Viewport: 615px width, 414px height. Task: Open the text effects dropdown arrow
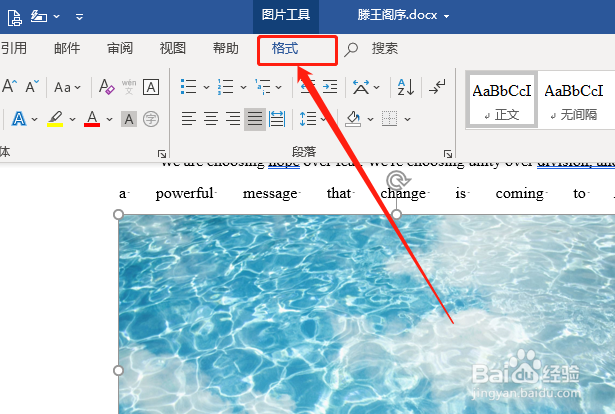pyautogui.click(x=35, y=119)
